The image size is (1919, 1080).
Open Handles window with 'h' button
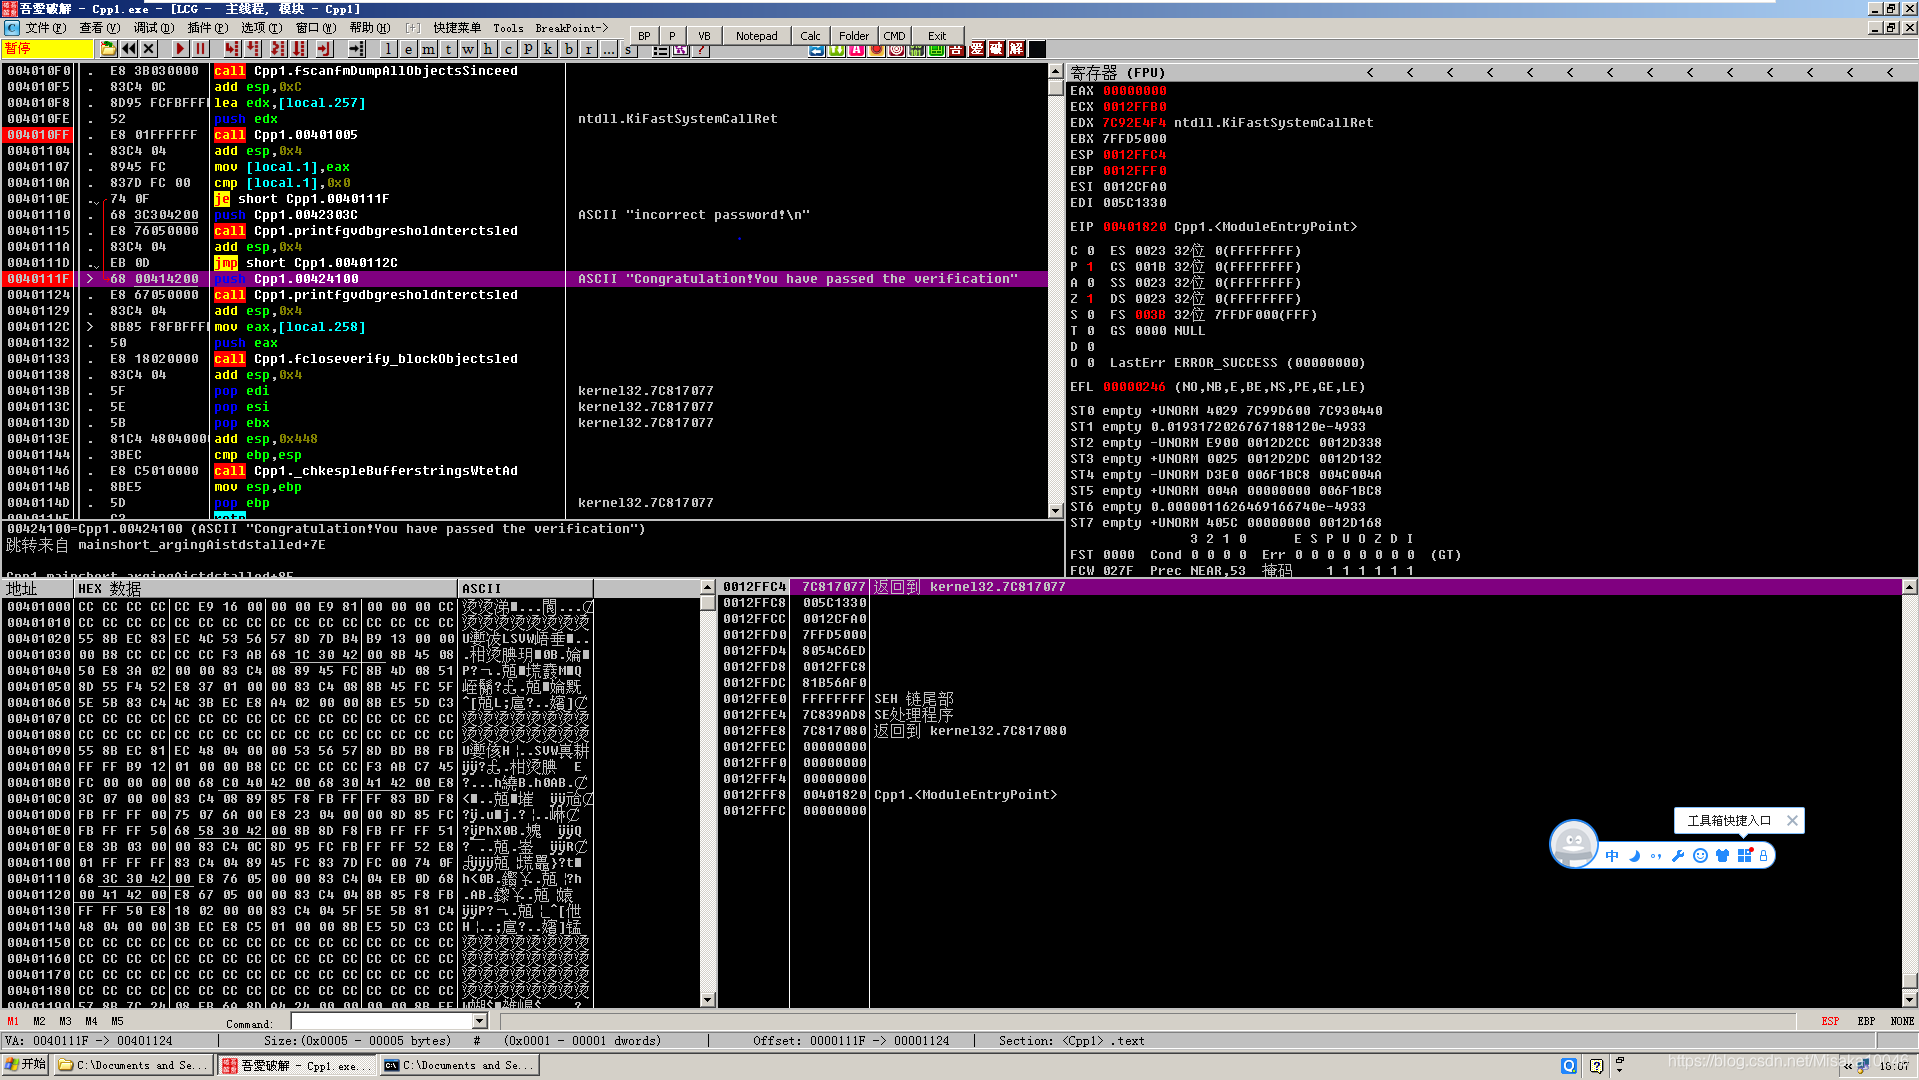pyautogui.click(x=488, y=48)
